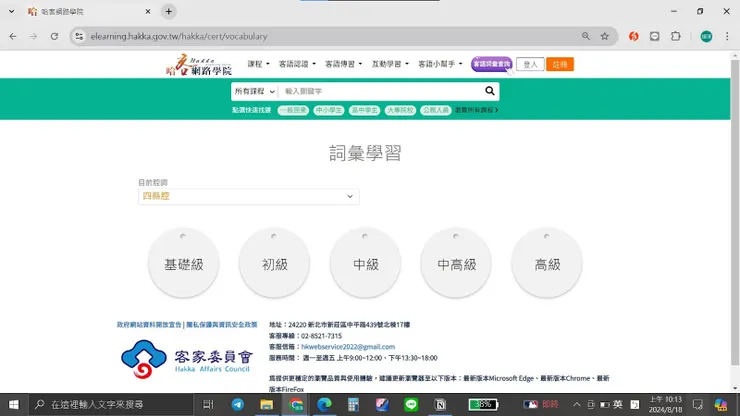Select the 中小學生 quick filter tag
The image size is (740, 416).
click(x=329, y=110)
